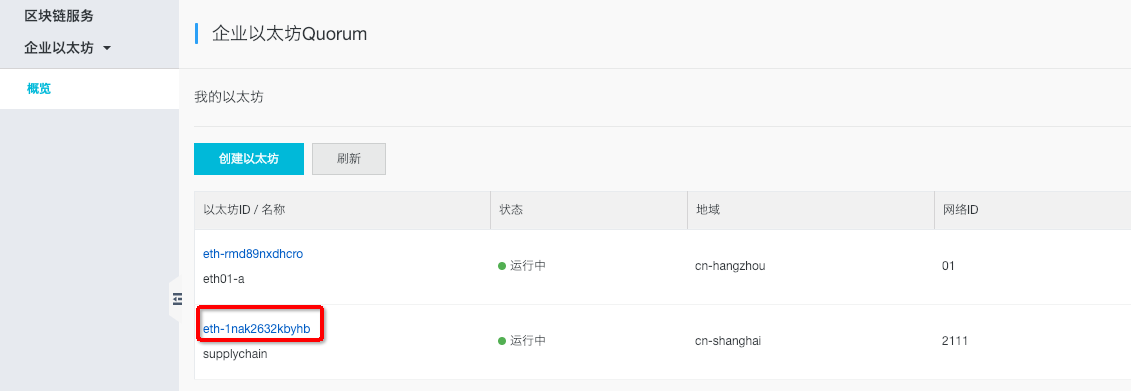Click the 企业以太坊Quorum page title

[x=290, y=33]
